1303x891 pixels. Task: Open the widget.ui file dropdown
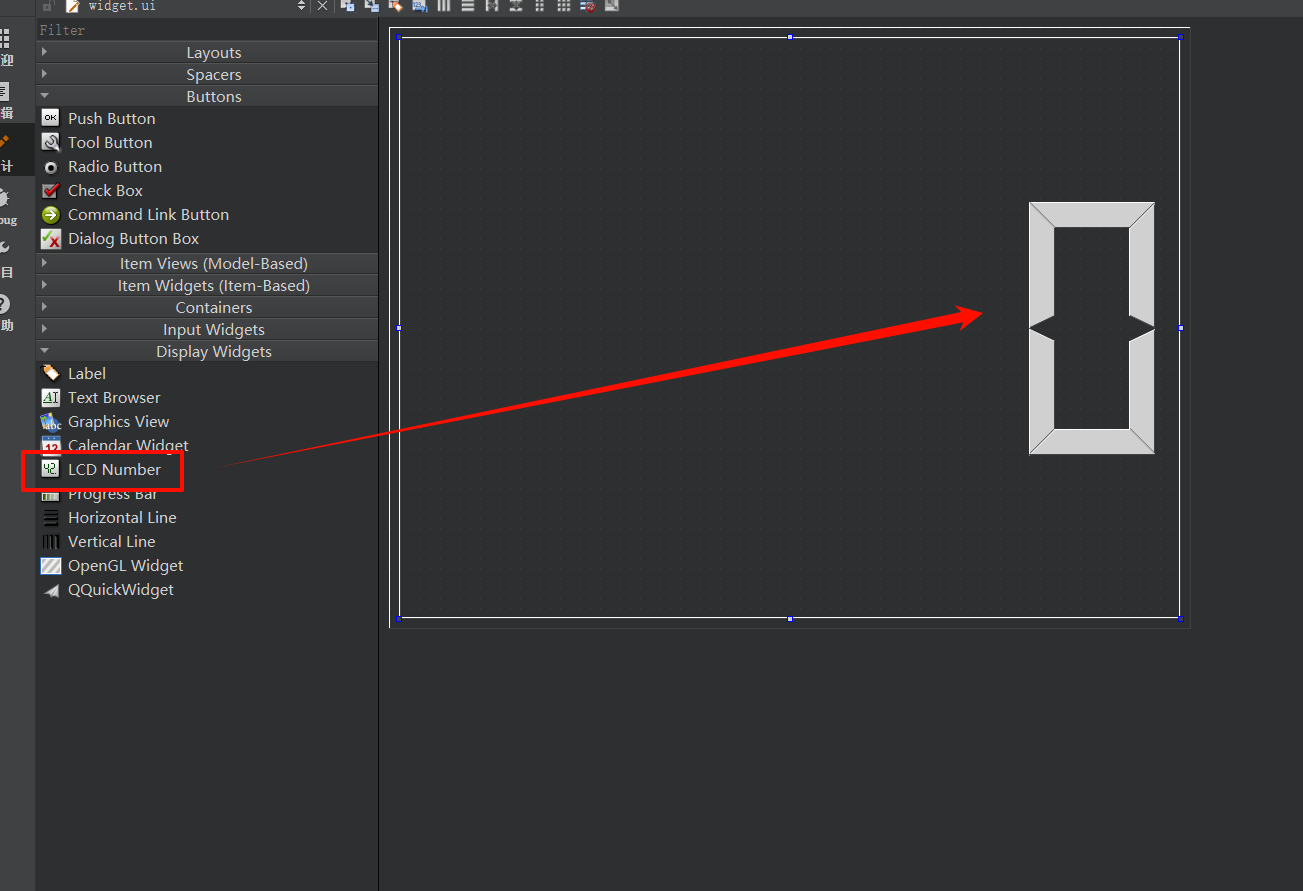[x=302, y=6]
